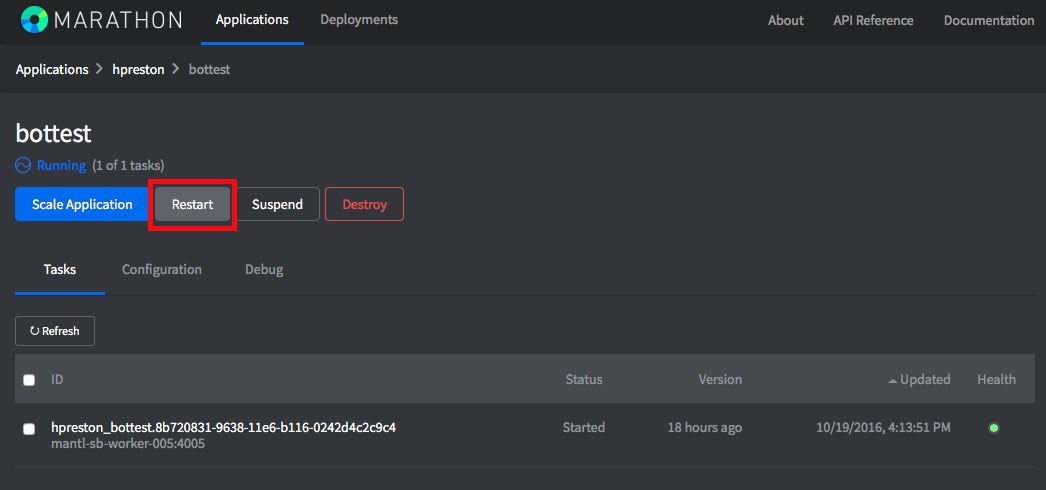
Task: Check the hpreston_bottest task checkbox
Action: coord(29,429)
